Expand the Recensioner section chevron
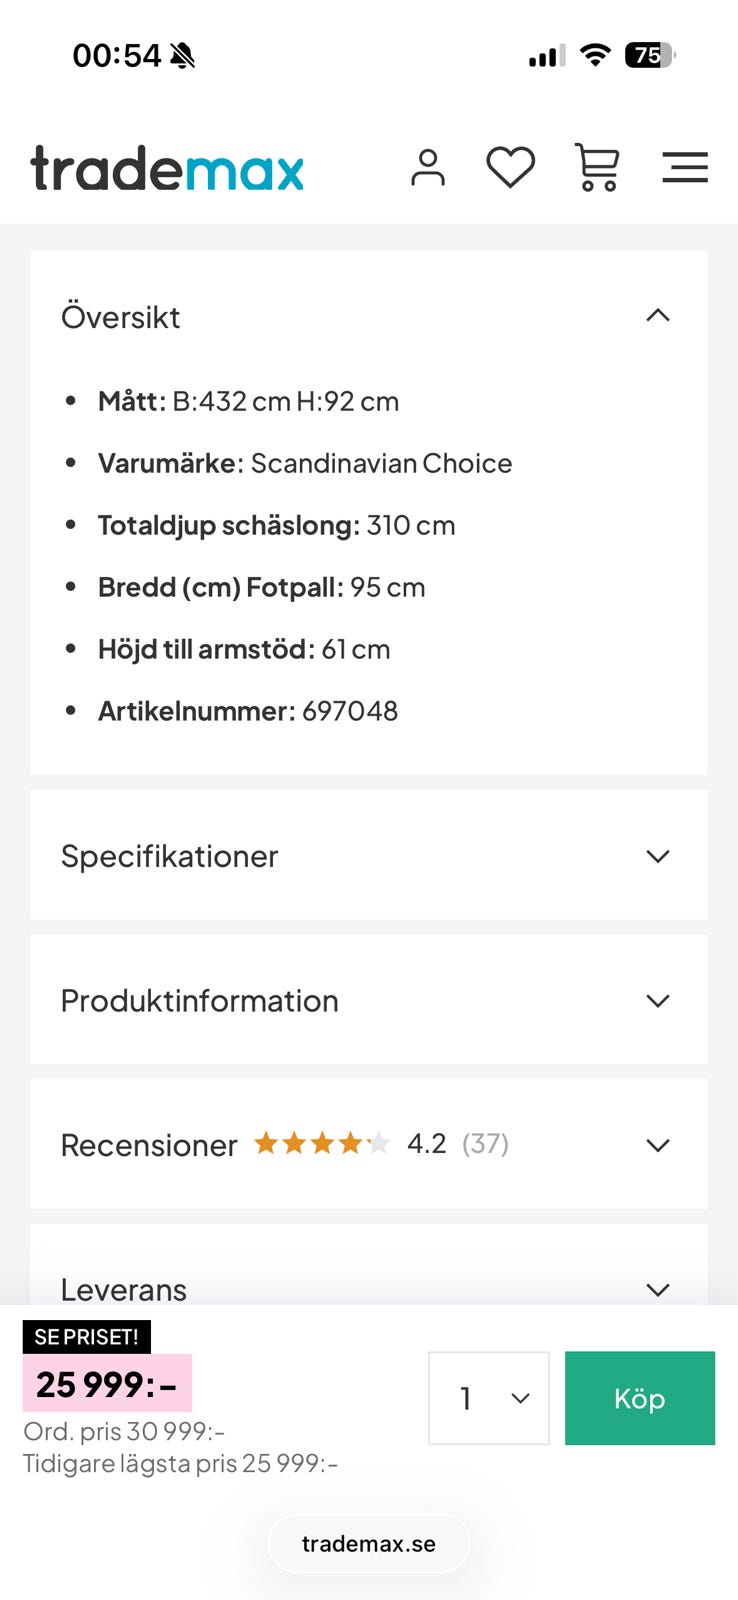738x1600 pixels. click(x=657, y=1145)
